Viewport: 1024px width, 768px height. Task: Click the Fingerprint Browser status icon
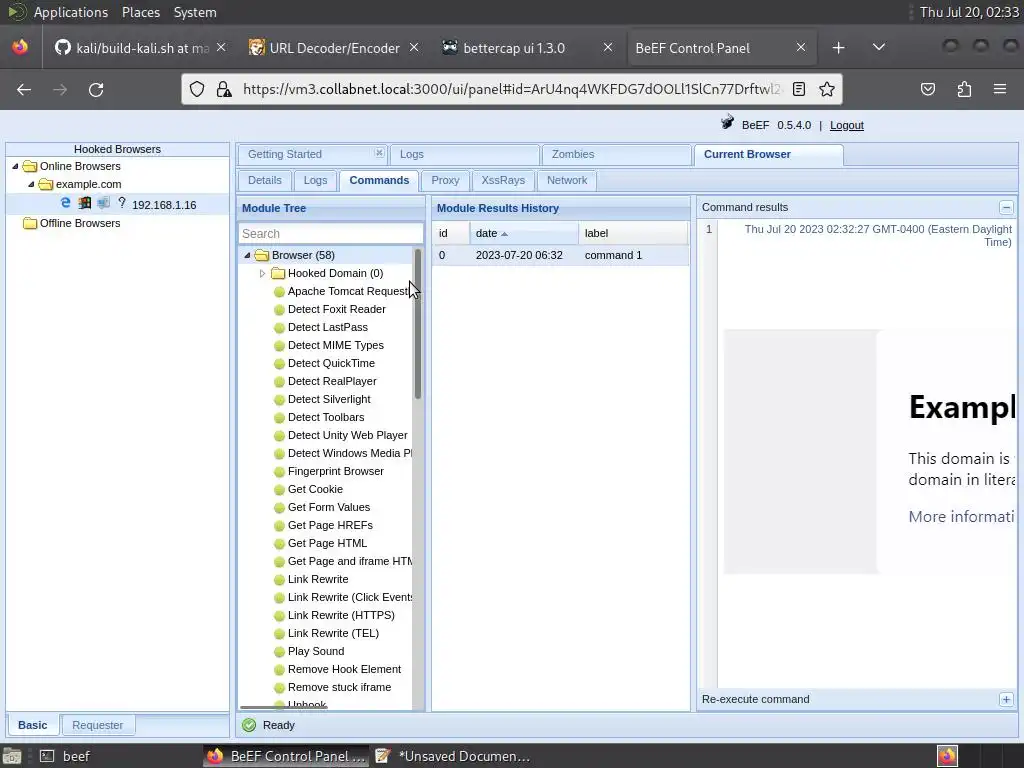(279, 472)
